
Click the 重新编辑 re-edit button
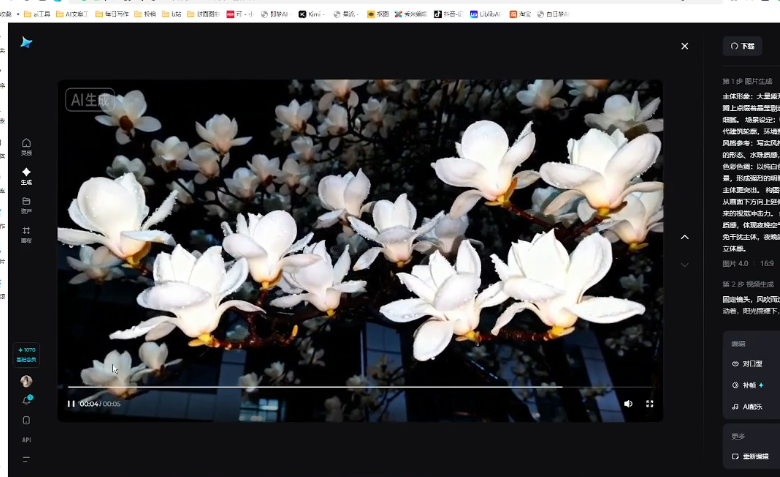(x=750, y=456)
